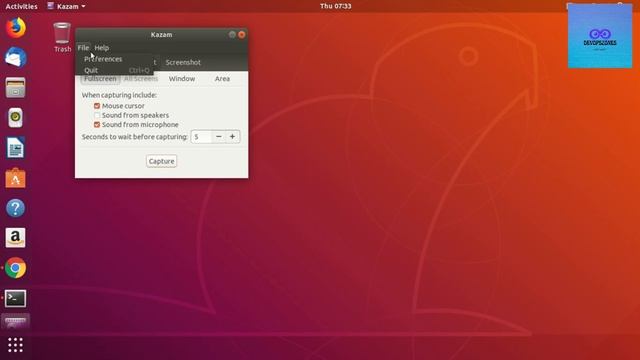Show Applications grid at dock bottom
640x360 pixels.
click(16, 345)
